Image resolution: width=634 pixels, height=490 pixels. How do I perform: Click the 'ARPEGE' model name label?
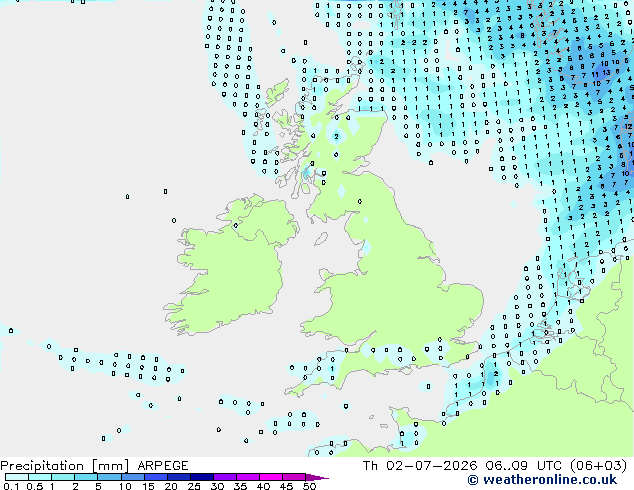(x=163, y=466)
